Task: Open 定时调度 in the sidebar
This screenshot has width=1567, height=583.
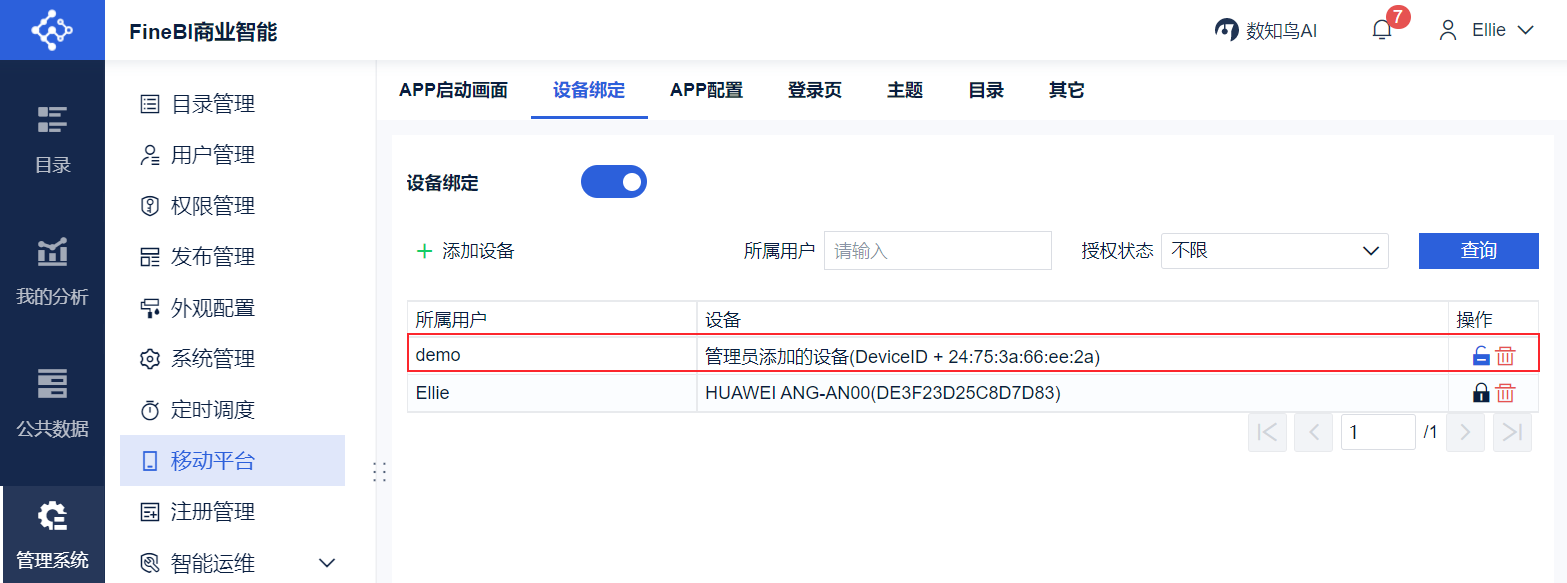Action: coord(232,410)
